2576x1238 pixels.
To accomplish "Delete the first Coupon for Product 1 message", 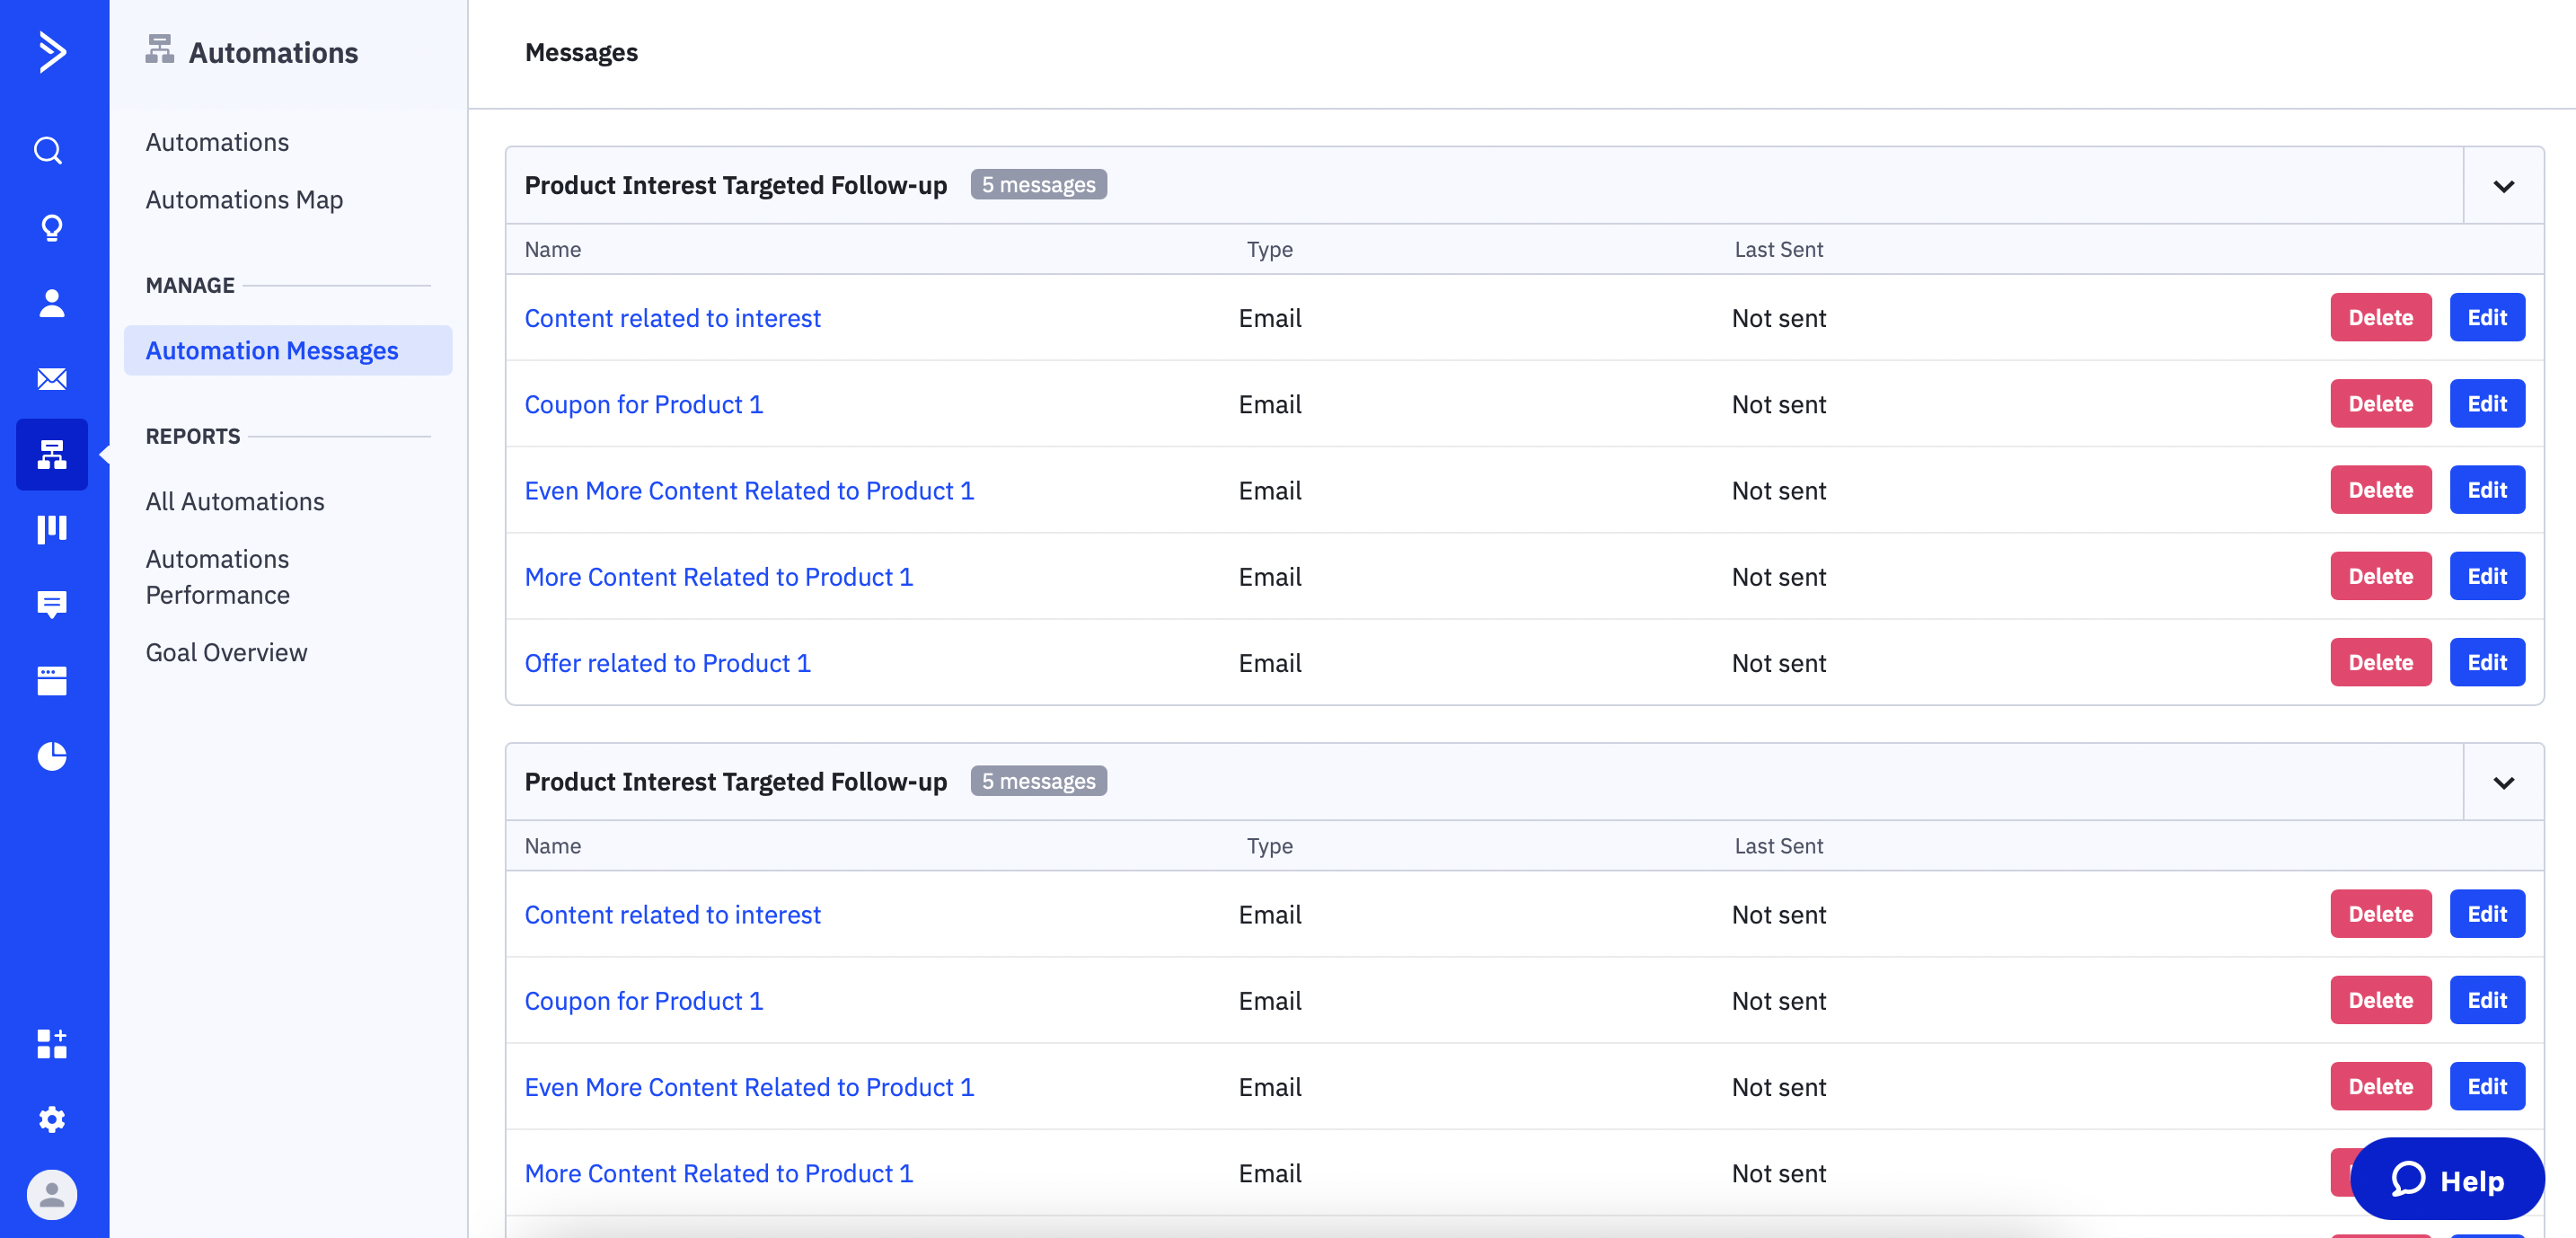I will 2380,404.
